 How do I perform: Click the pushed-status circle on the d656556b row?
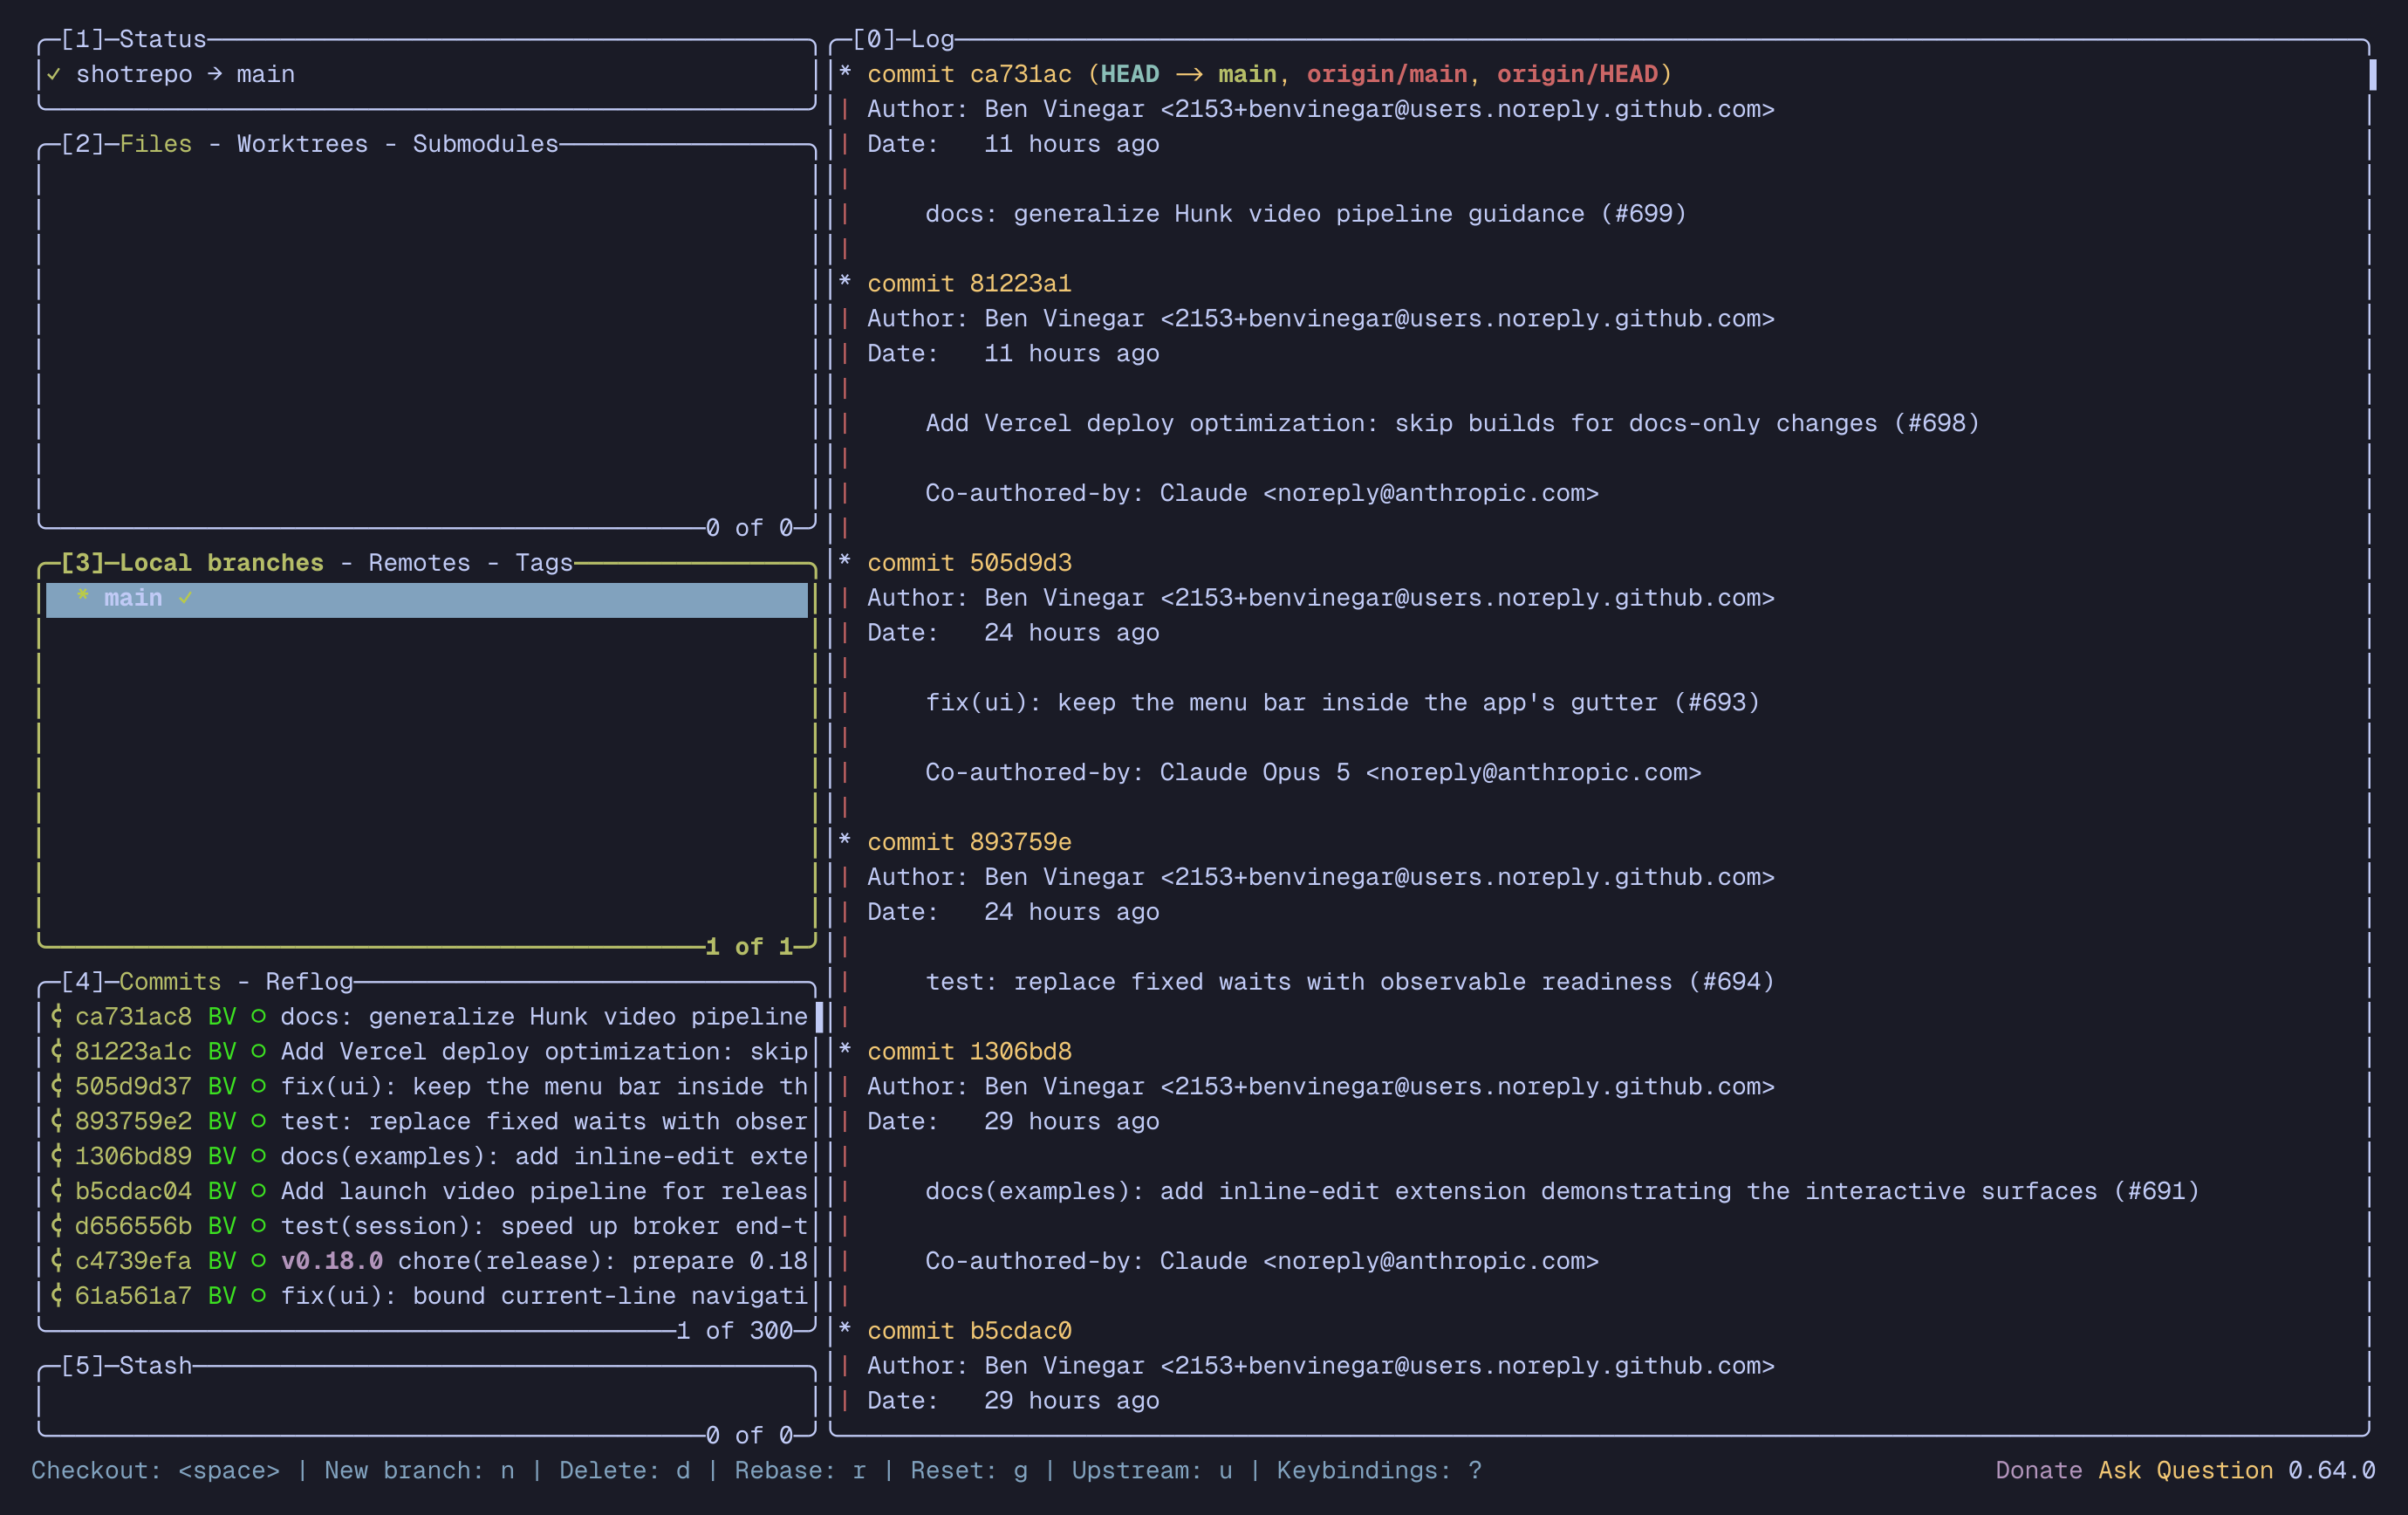click(x=258, y=1227)
